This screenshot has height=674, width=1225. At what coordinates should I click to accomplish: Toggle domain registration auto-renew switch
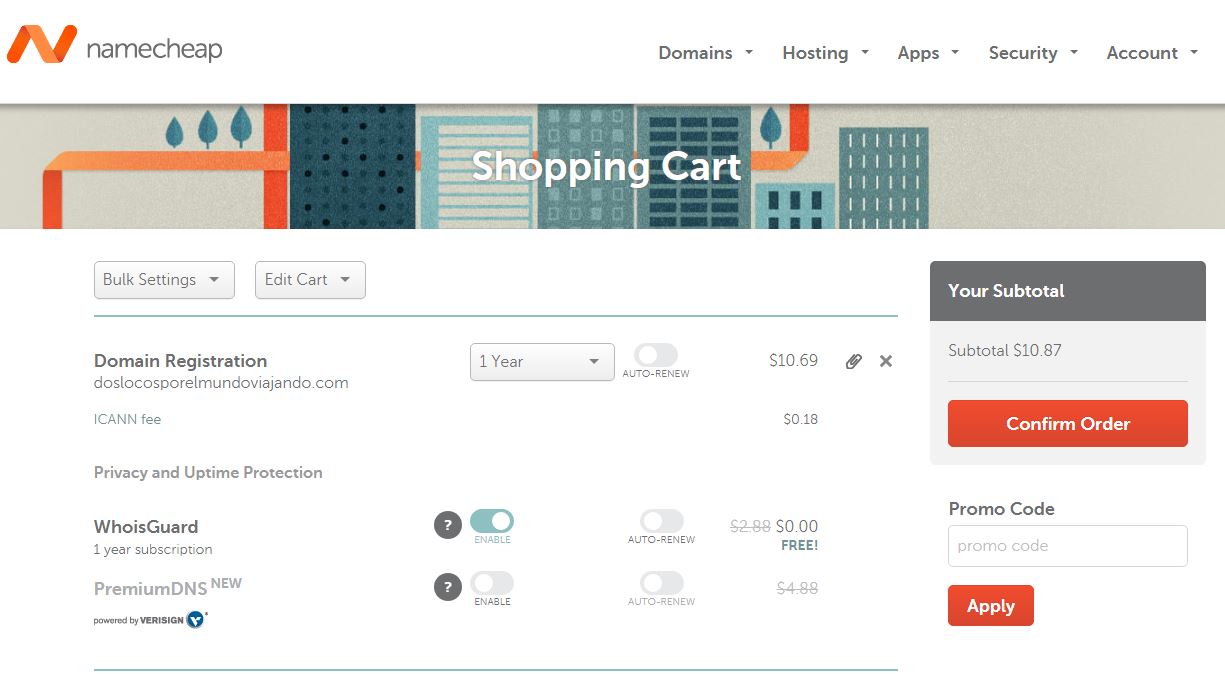coord(656,355)
